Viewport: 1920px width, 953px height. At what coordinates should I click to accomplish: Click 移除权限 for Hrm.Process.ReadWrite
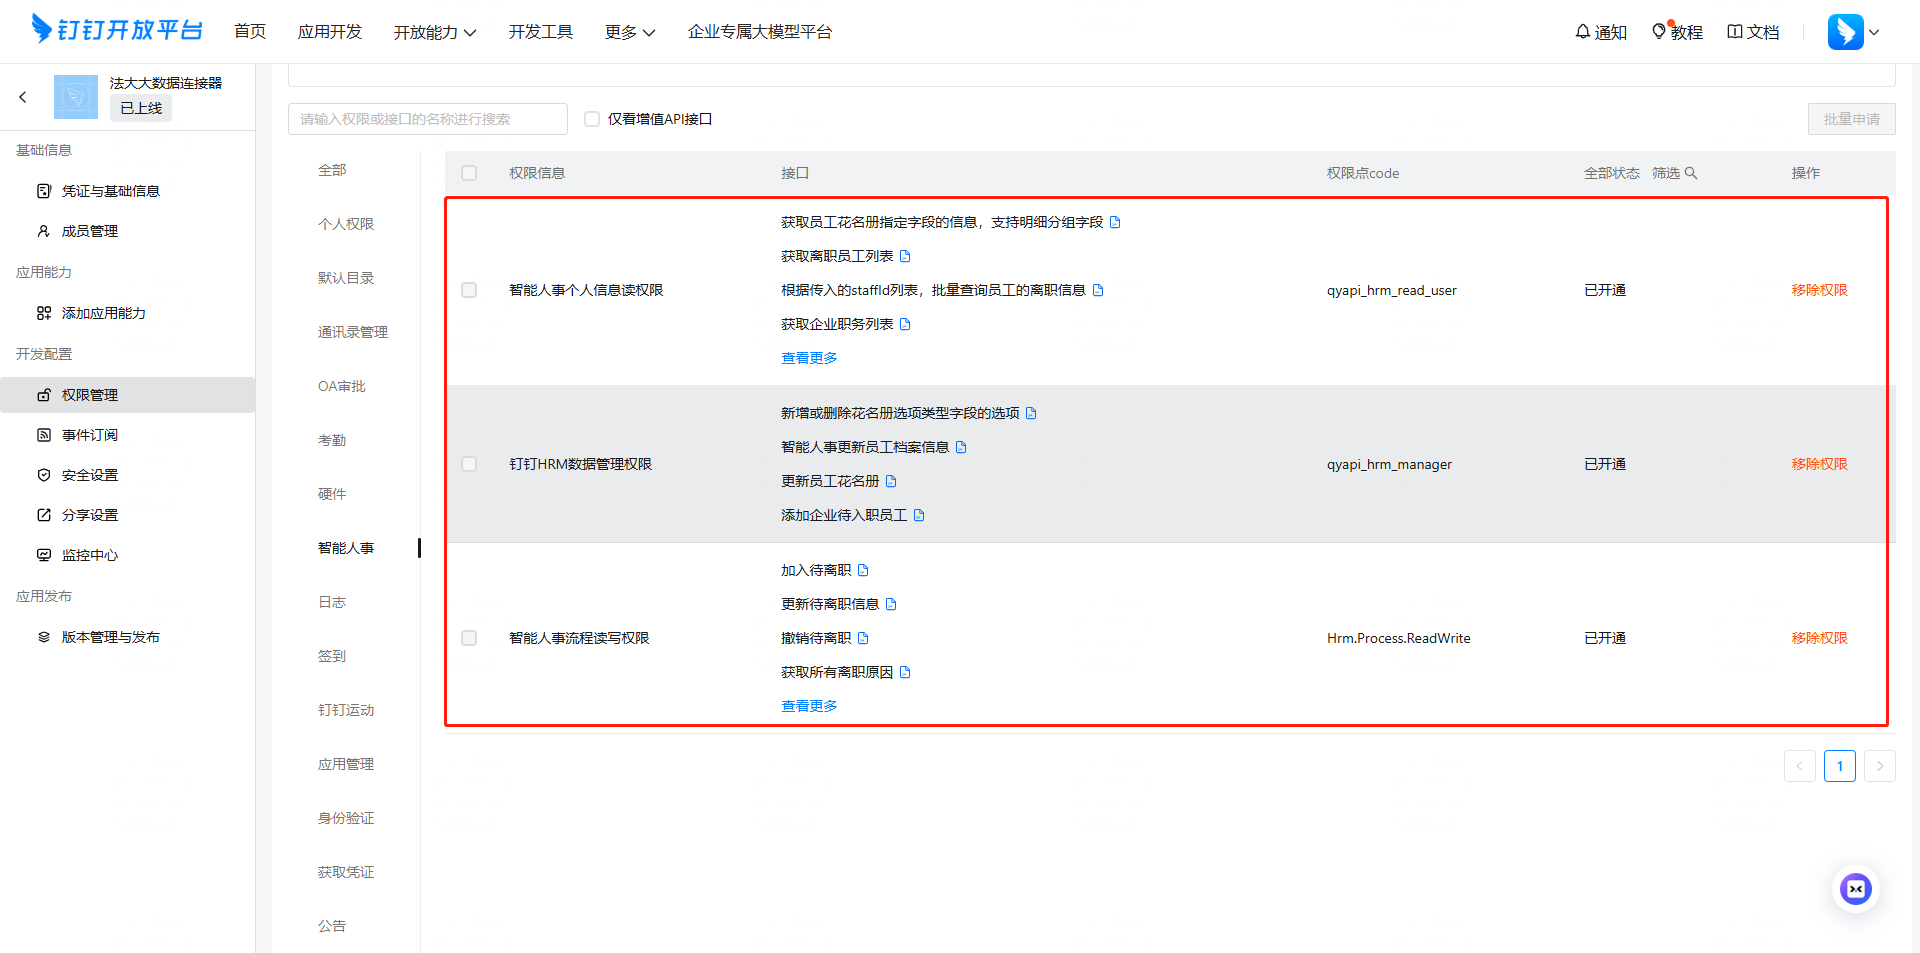(1819, 638)
